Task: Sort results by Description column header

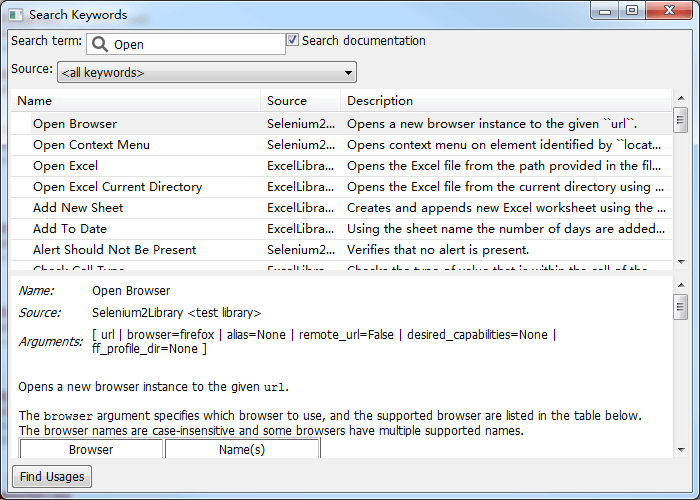Action: (506, 100)
